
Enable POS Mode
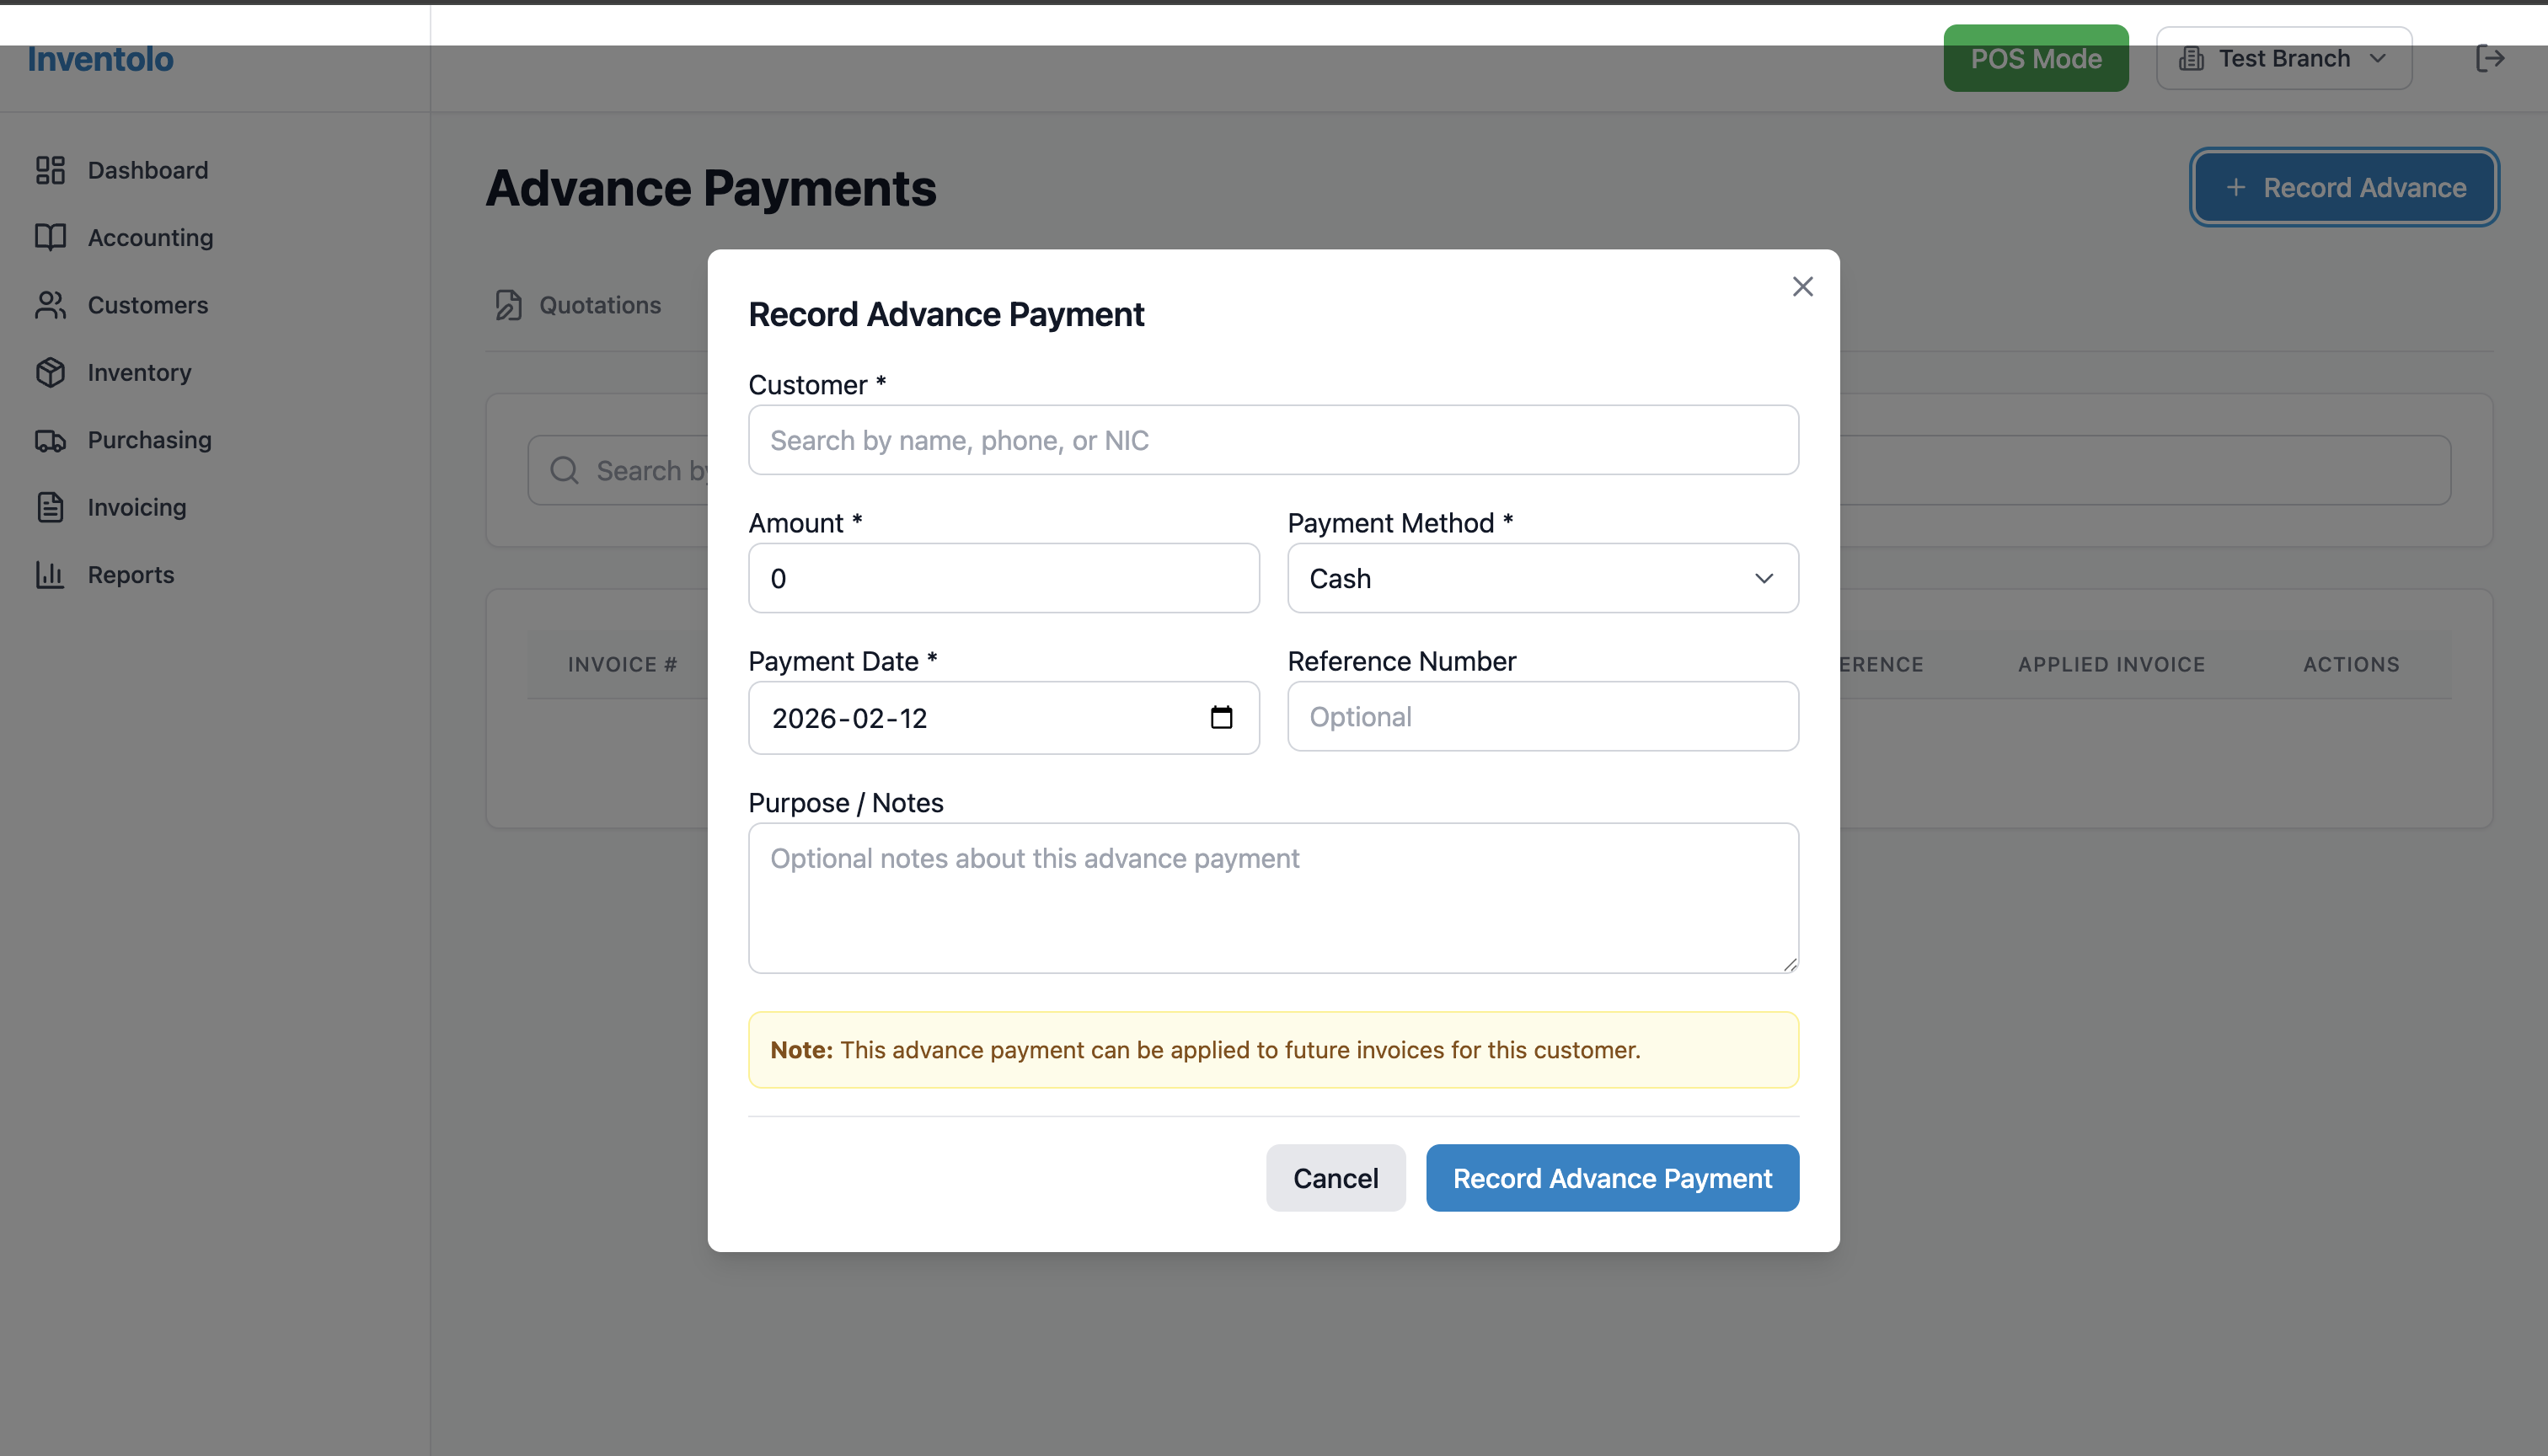click(x=2035, y=58)
